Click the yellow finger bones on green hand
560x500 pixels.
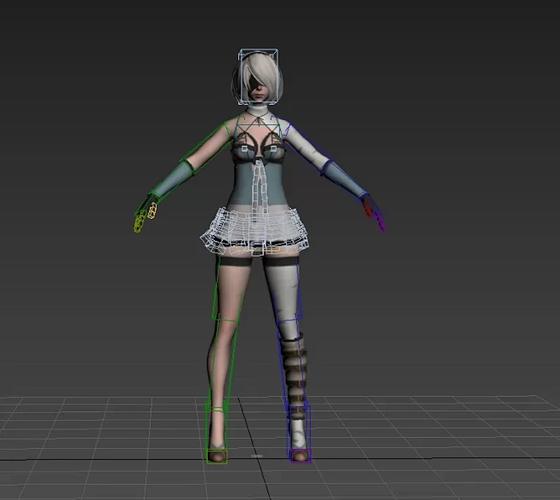pyautogui.click(x=145, y=216)
